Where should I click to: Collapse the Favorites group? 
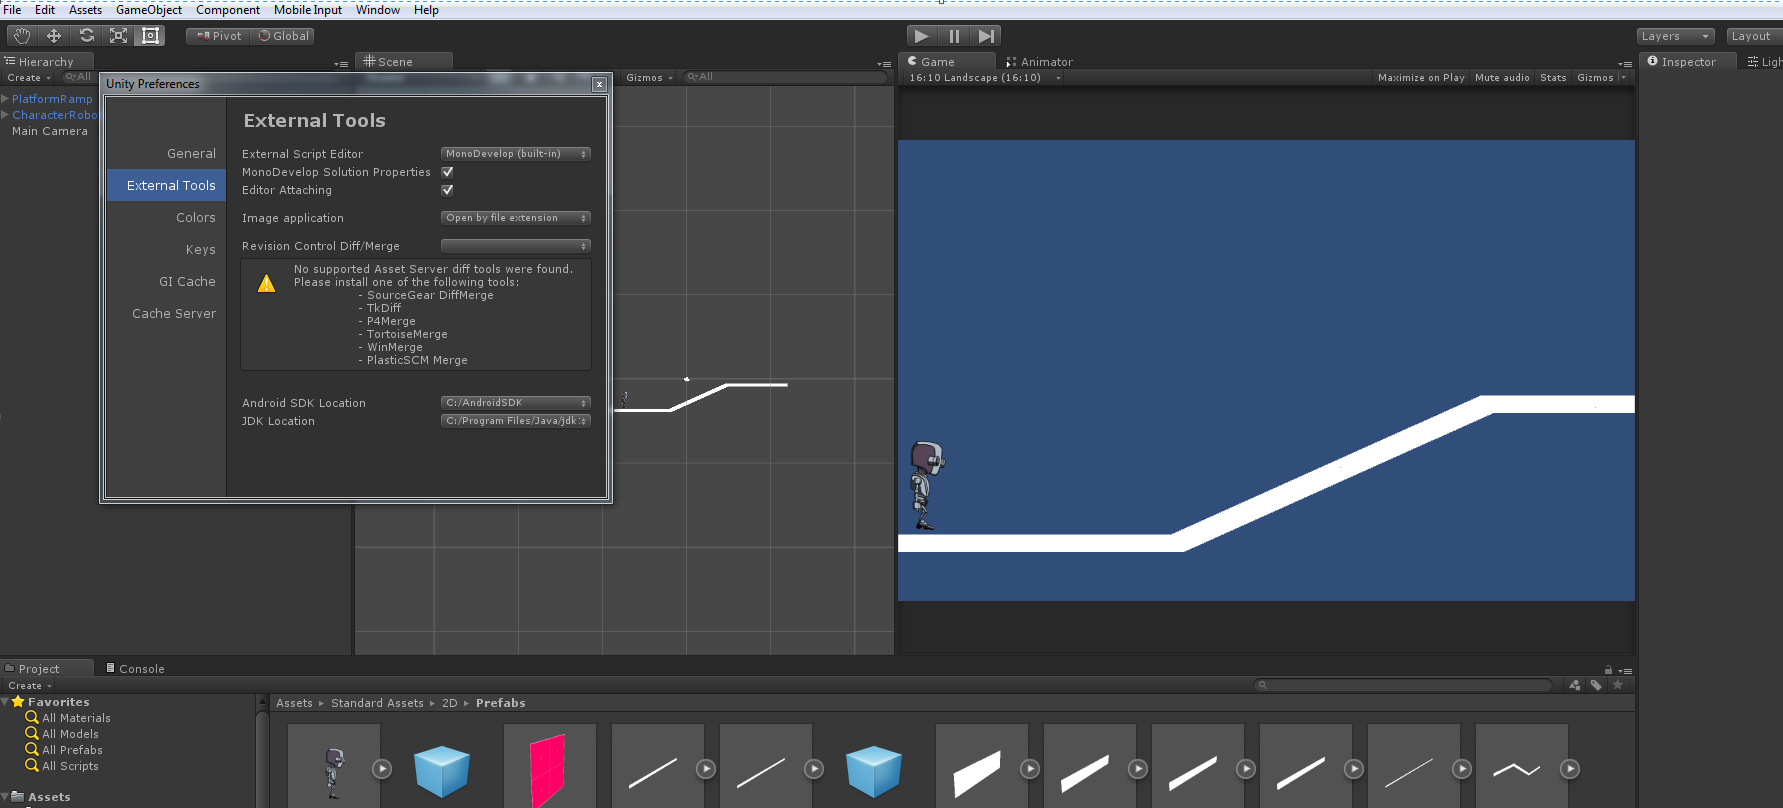pyautogui.click(x=5, y=702)
